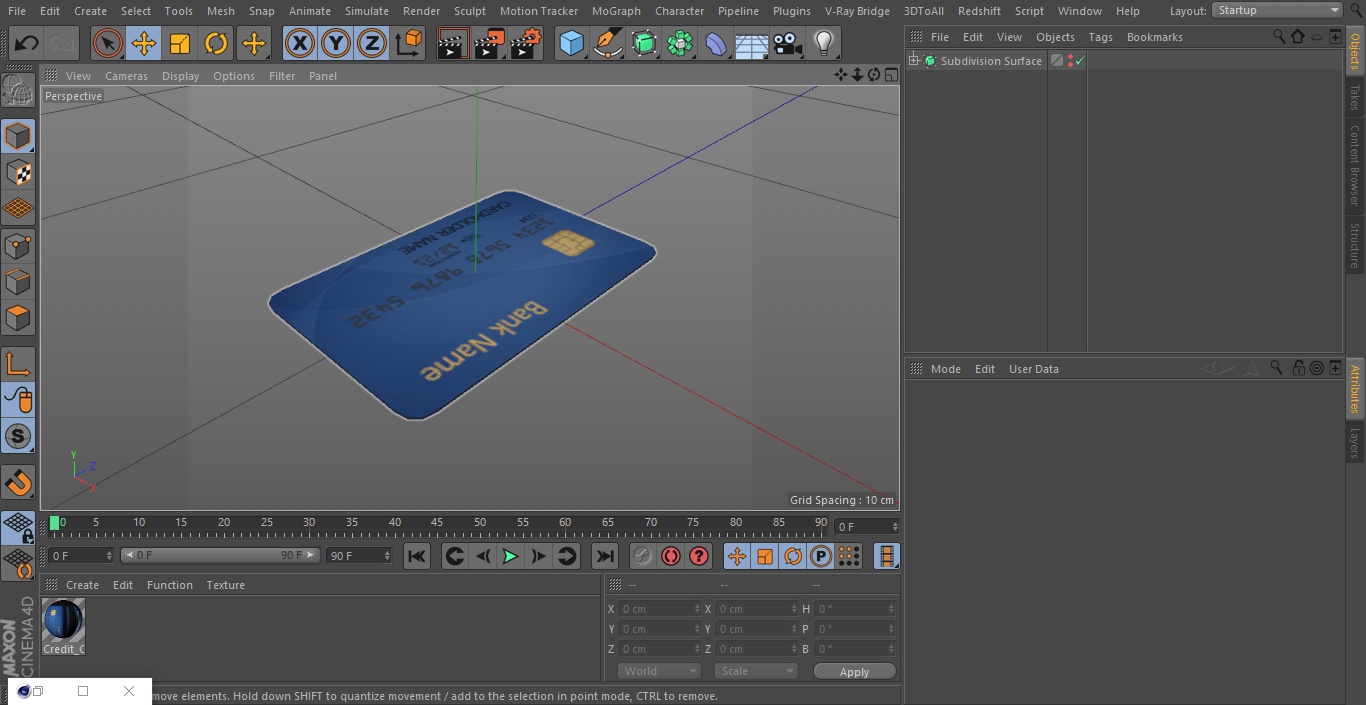The height and width of the screenshot is (705, 1366).
Task: Toggle Y axis lock
Action: pos(336,43)
